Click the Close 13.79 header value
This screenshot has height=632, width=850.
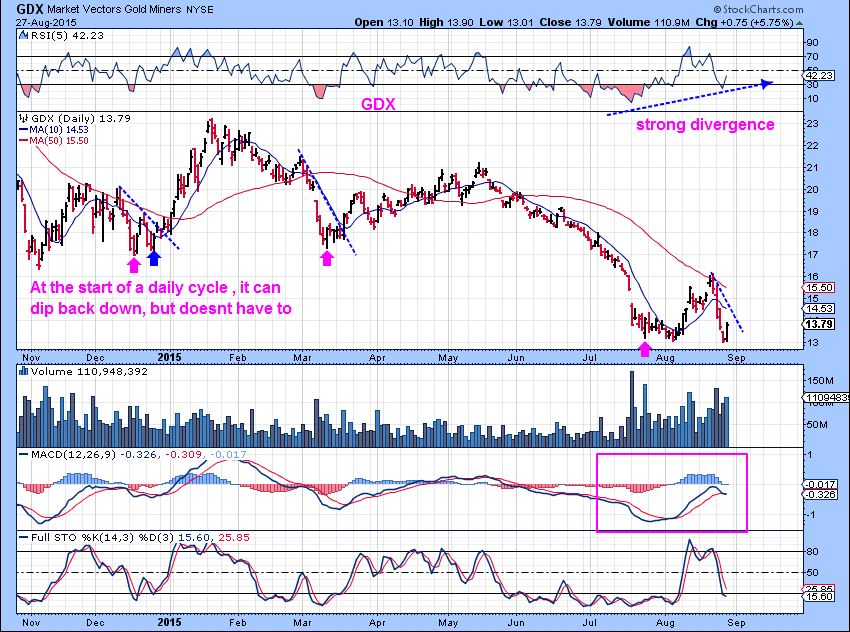(570, 23)
